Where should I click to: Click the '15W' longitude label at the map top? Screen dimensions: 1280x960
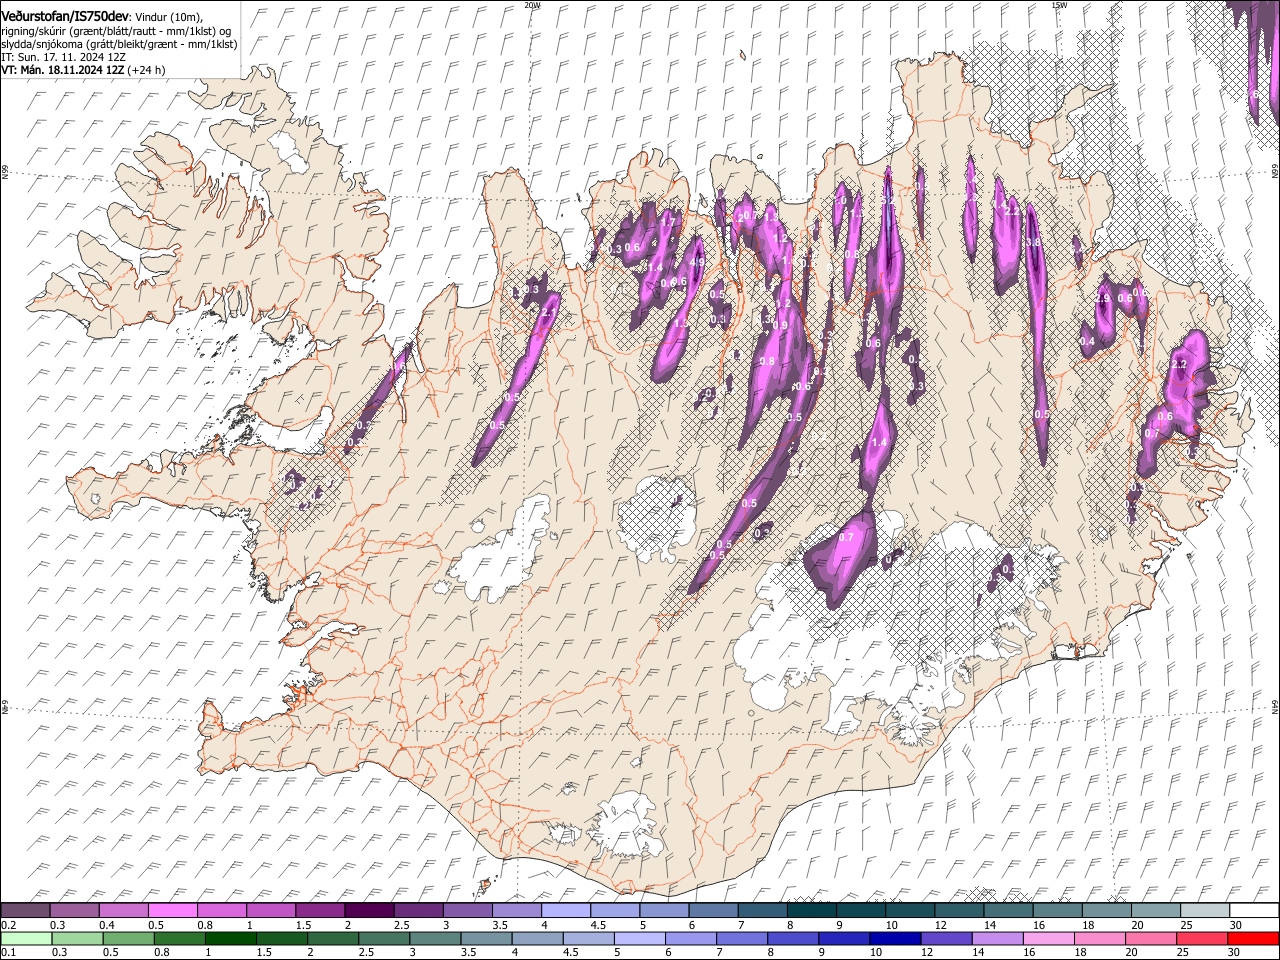tap(1058, 5)
